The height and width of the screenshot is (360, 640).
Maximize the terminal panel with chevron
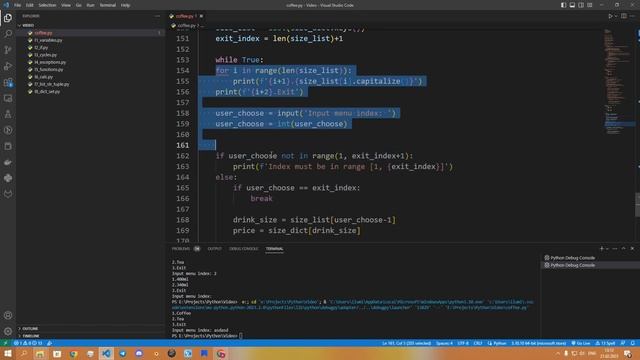click(623, 249)
